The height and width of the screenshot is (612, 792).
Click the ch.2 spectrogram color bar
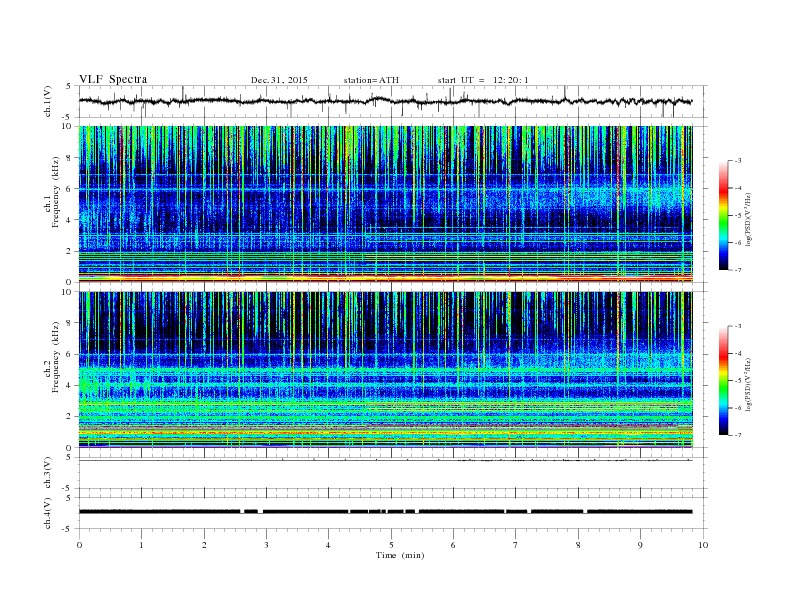point(723,381)
